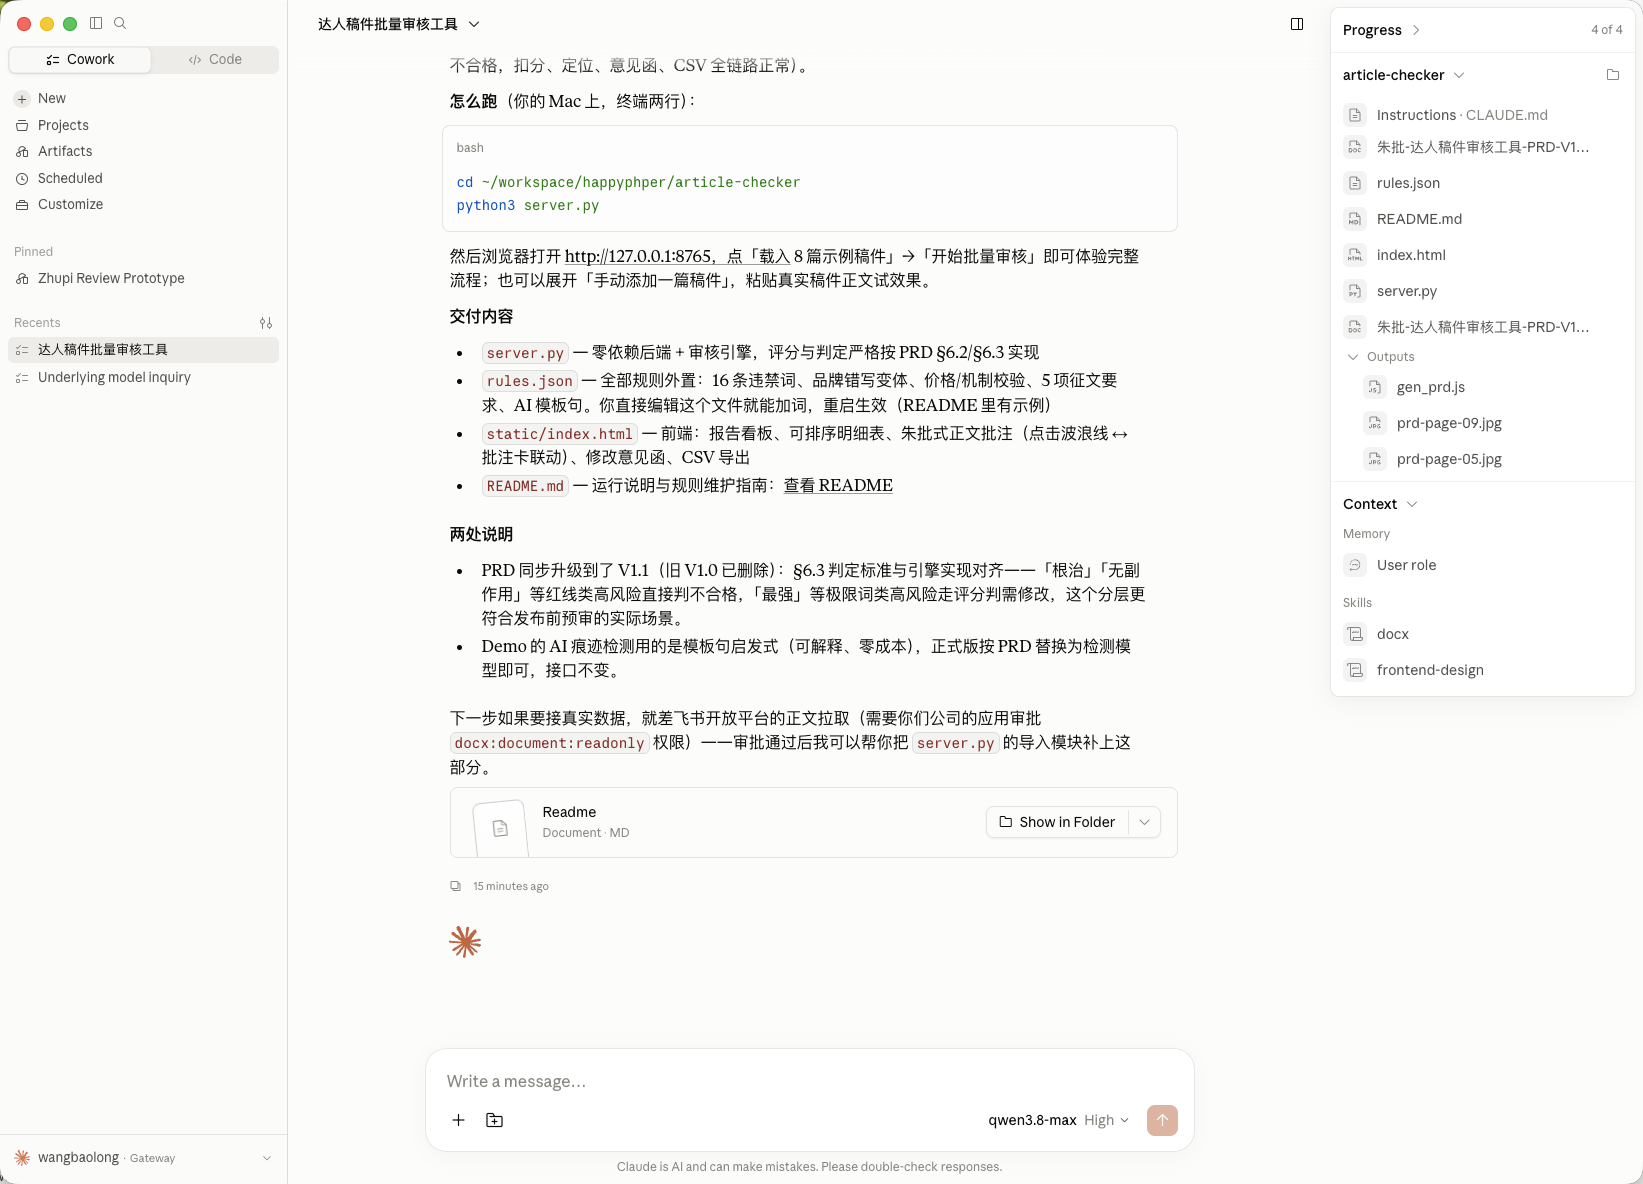Open the qwen3.8-max model selector
Viewport: 1643px width, 1184px height.
pyautogui.click(x=1032, y=1120)
